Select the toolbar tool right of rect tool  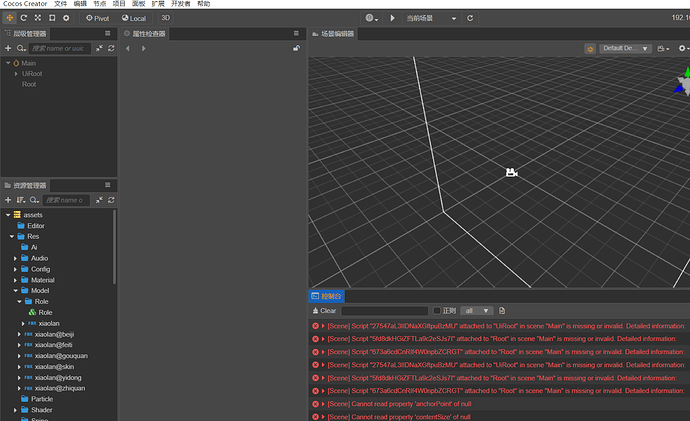(66, 18)
